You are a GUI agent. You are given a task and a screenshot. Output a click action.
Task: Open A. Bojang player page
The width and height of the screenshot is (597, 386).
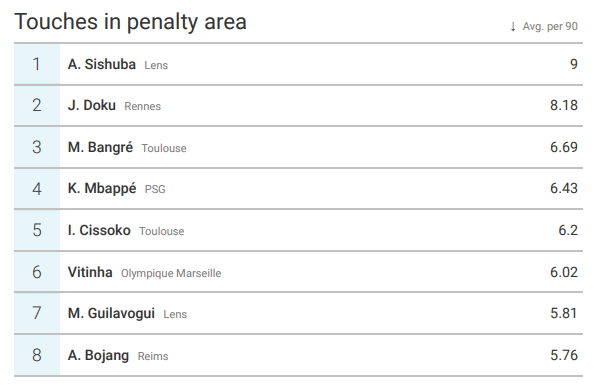(x=98, y=355)
